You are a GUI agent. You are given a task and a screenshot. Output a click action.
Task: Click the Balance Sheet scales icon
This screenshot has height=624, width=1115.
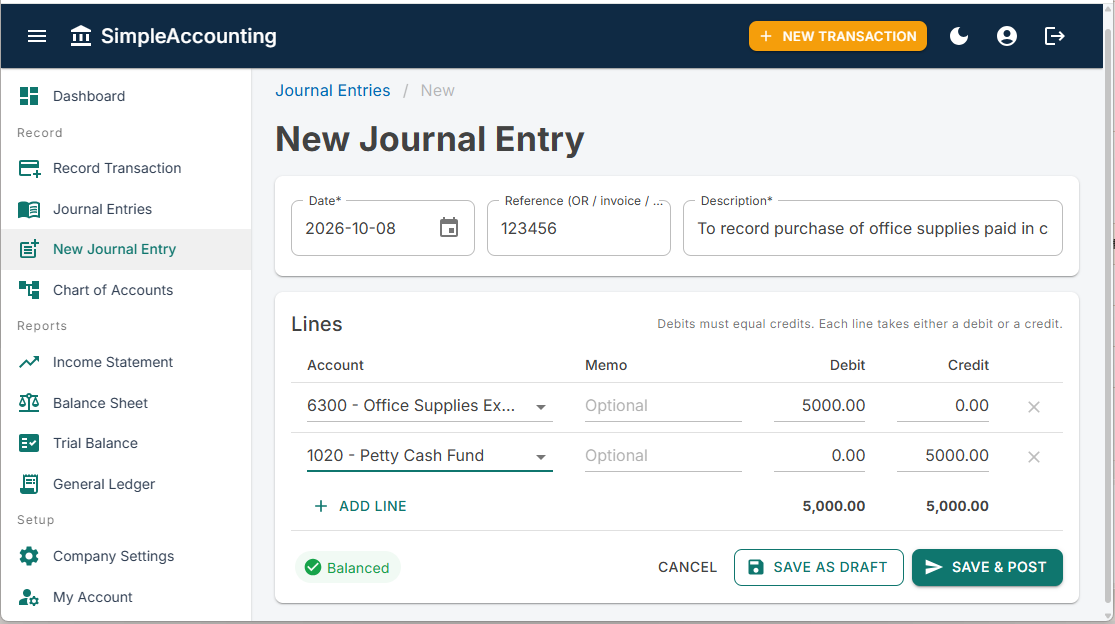coord(29,403)
